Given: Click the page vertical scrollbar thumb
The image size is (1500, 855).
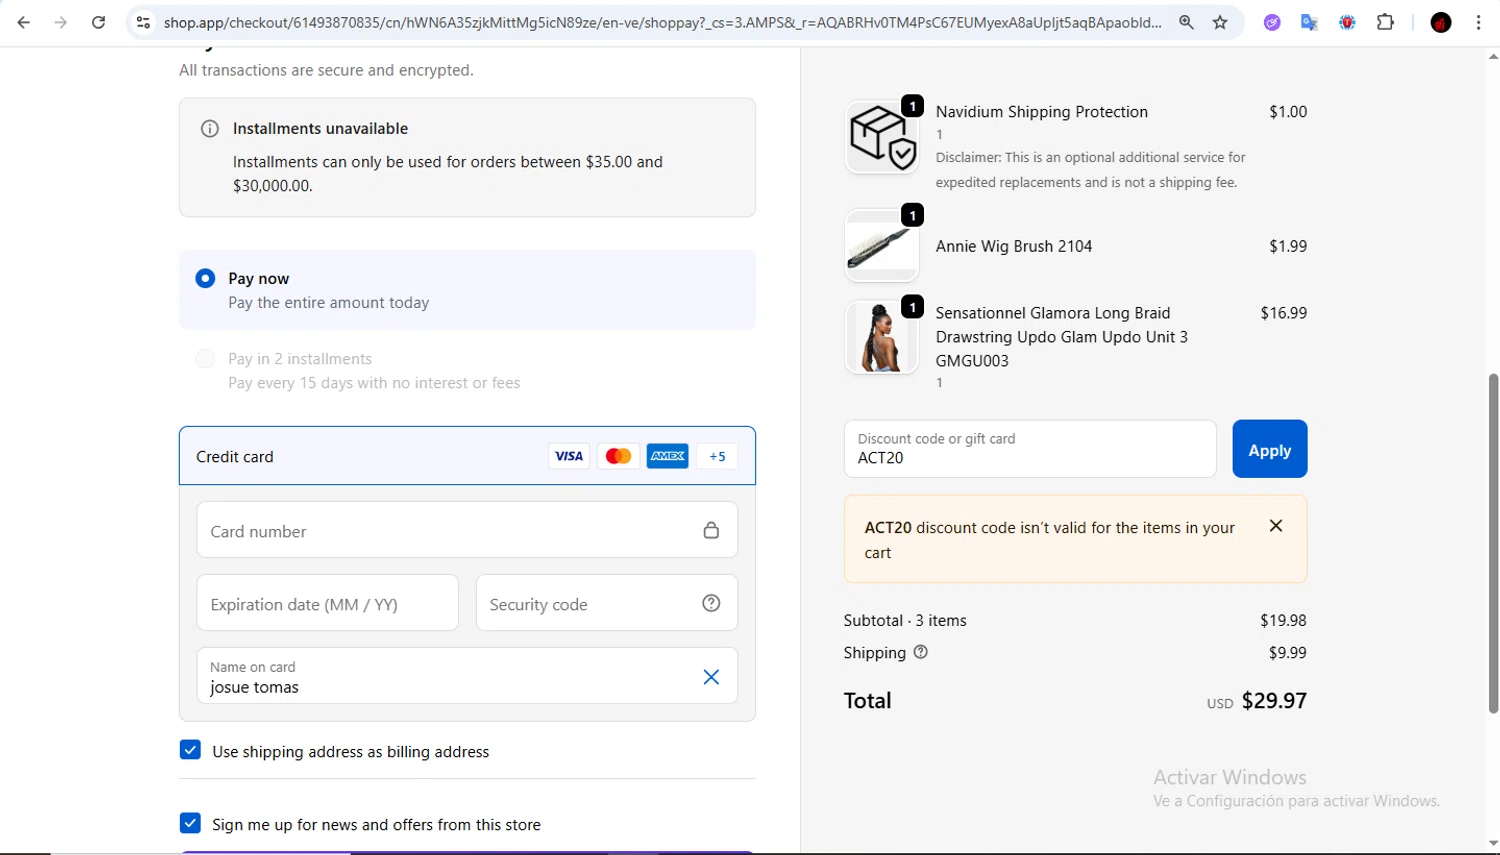Looking at the screenshot, I should coord(1493,543).
